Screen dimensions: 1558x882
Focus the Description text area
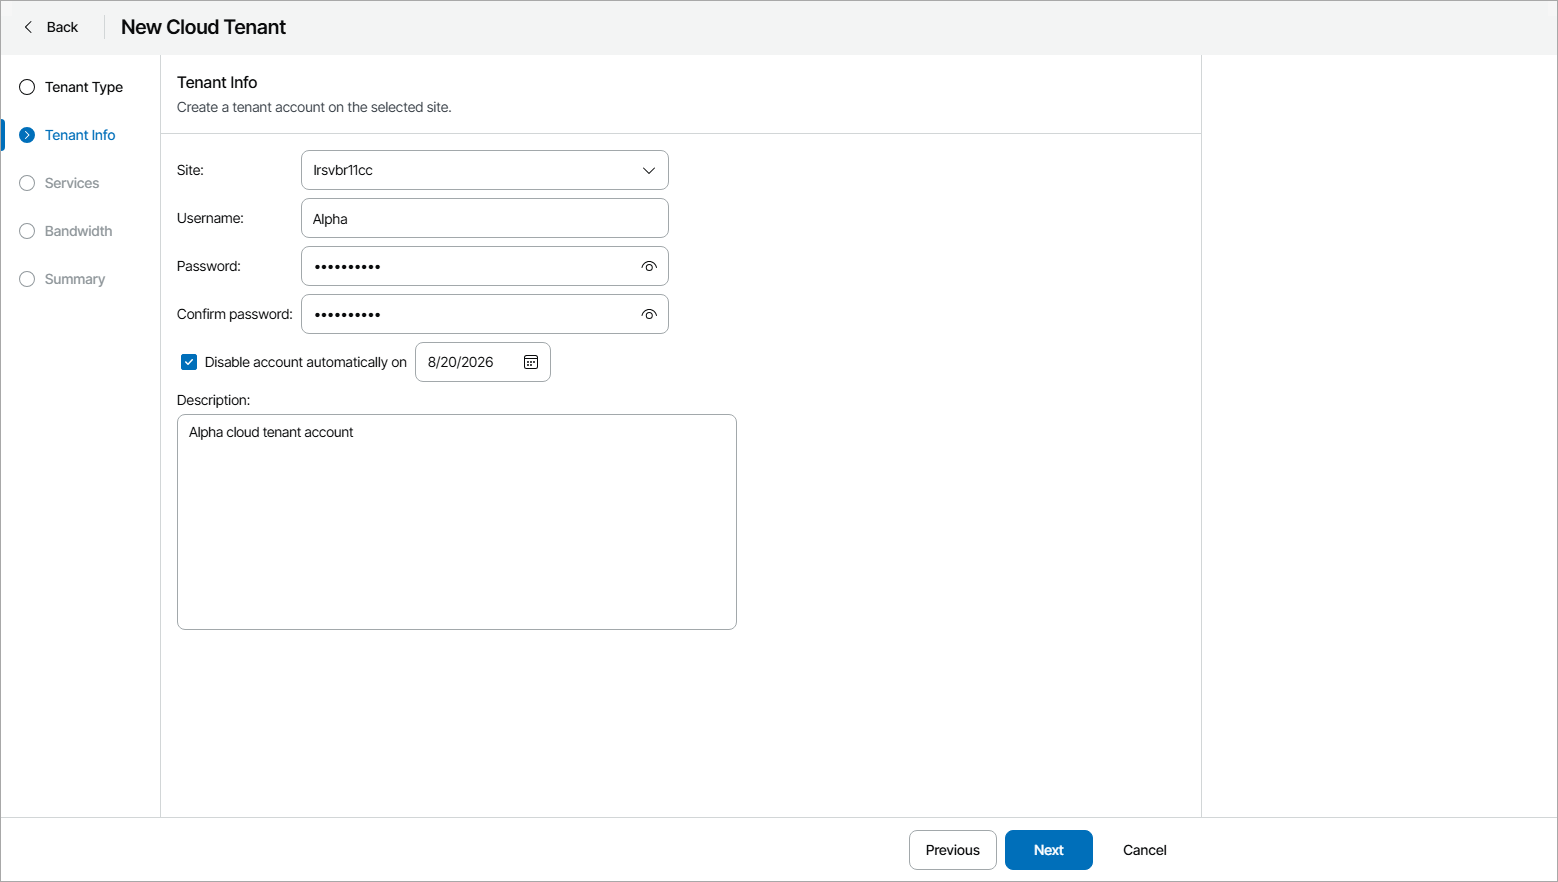click(456, 522)
